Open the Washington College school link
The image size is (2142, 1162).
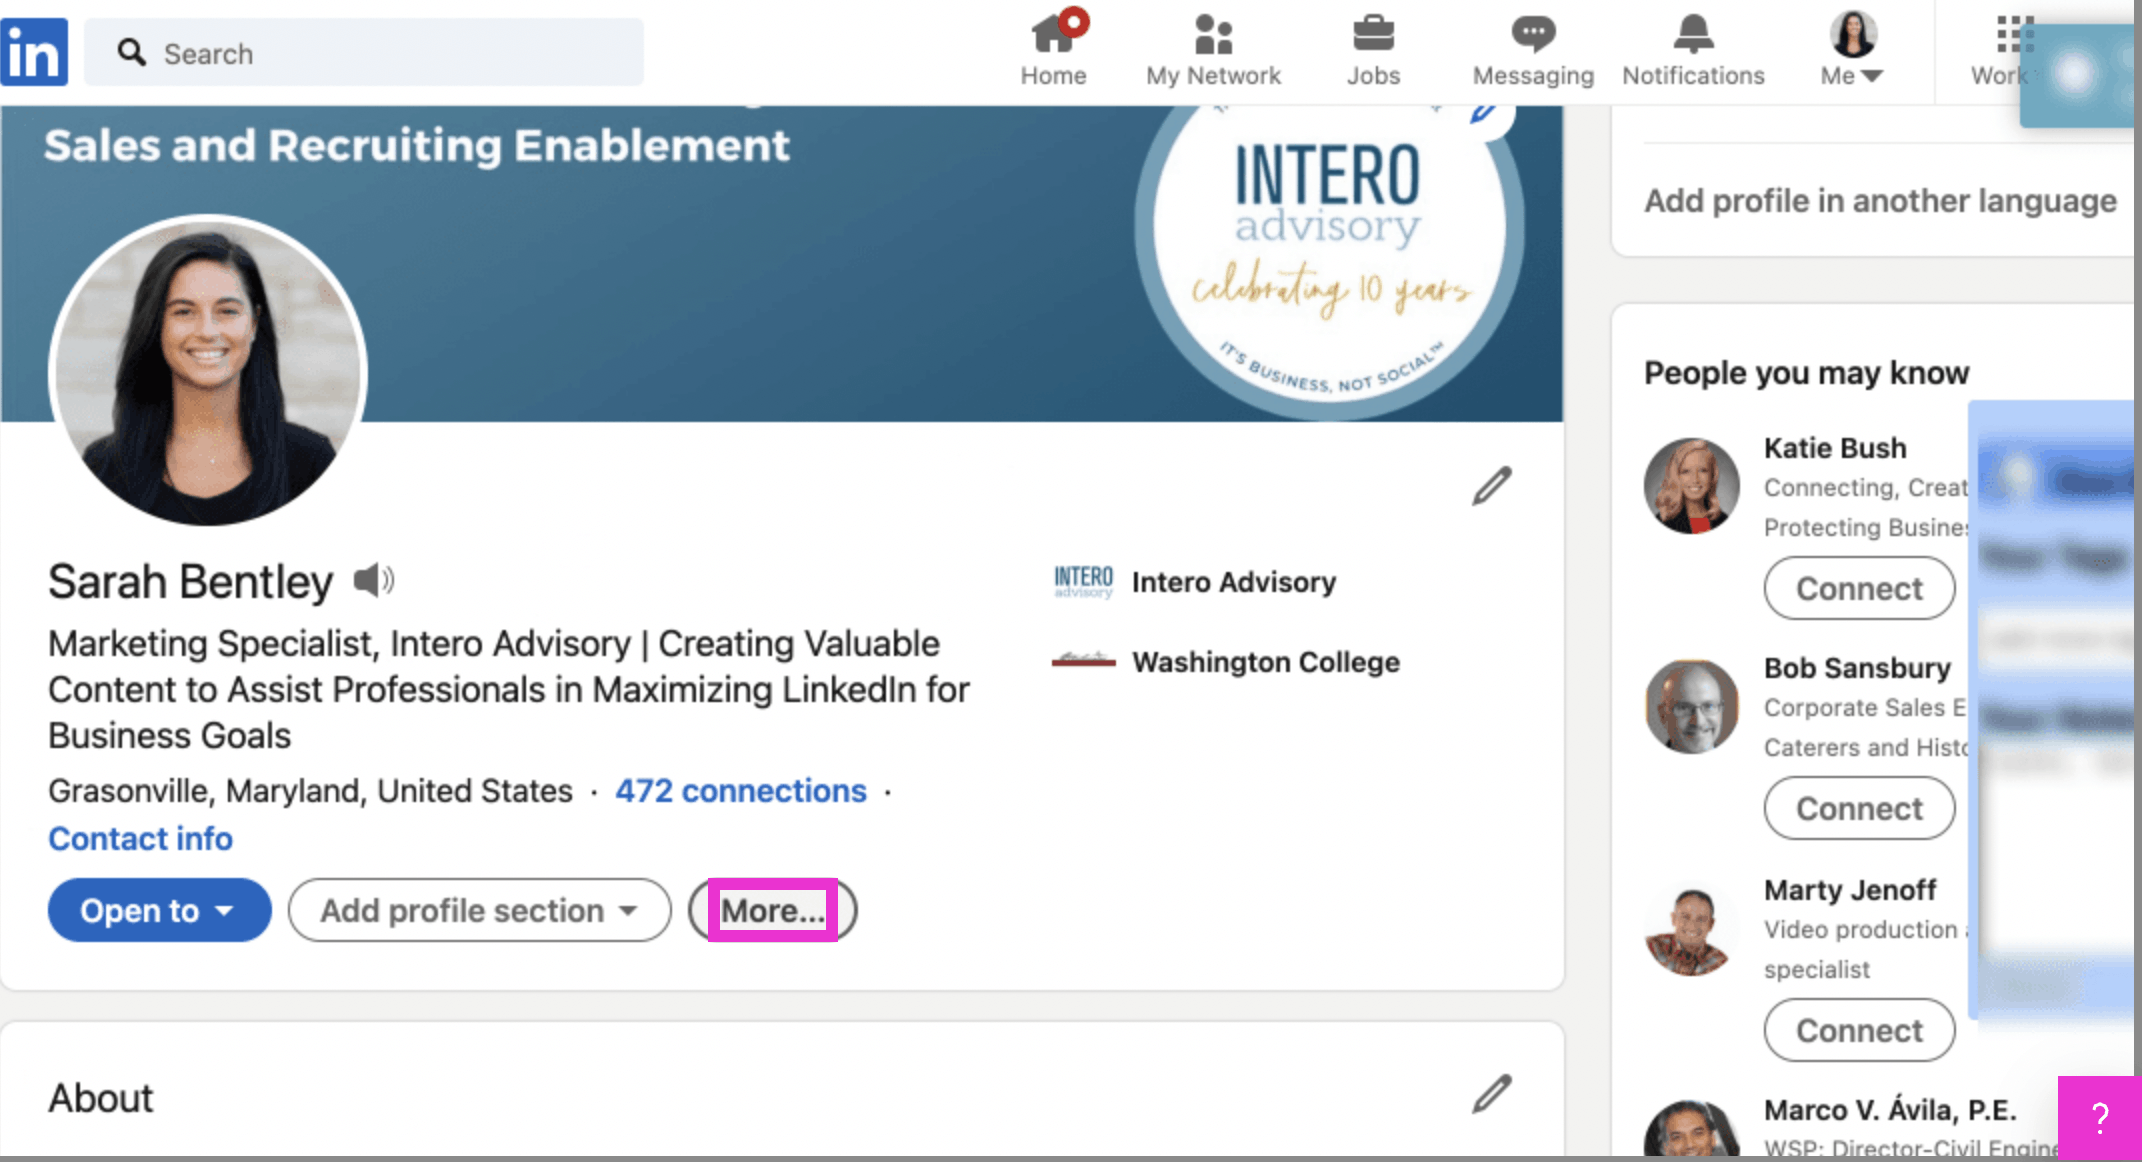(1265, 662)
